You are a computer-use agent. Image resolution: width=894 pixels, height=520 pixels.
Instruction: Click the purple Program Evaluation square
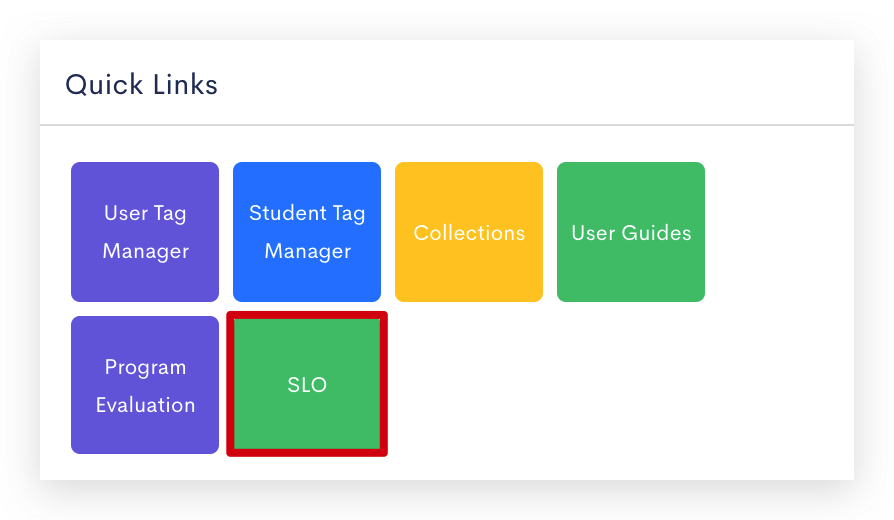[145, 385]
